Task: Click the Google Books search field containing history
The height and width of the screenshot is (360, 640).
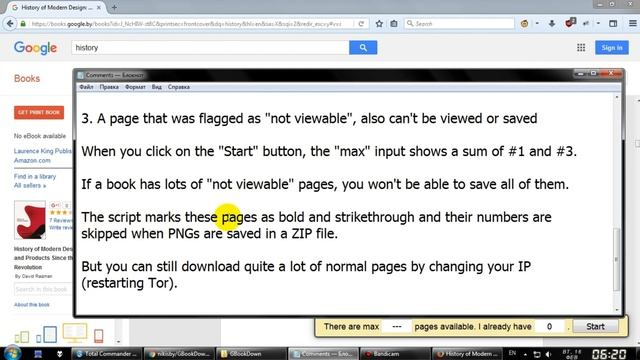Action: (x=210, y=48)
